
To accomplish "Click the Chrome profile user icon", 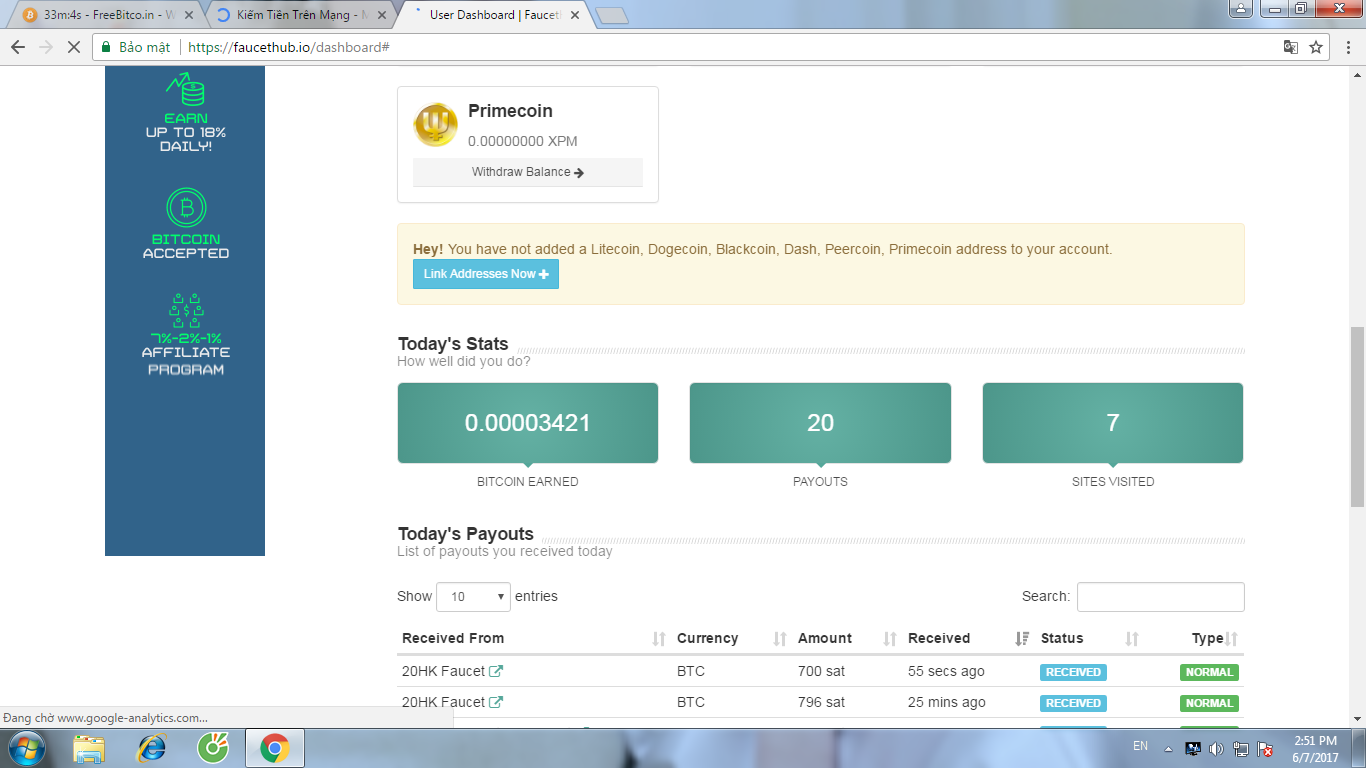I will pyautogui.click(x=1240, y=9).
